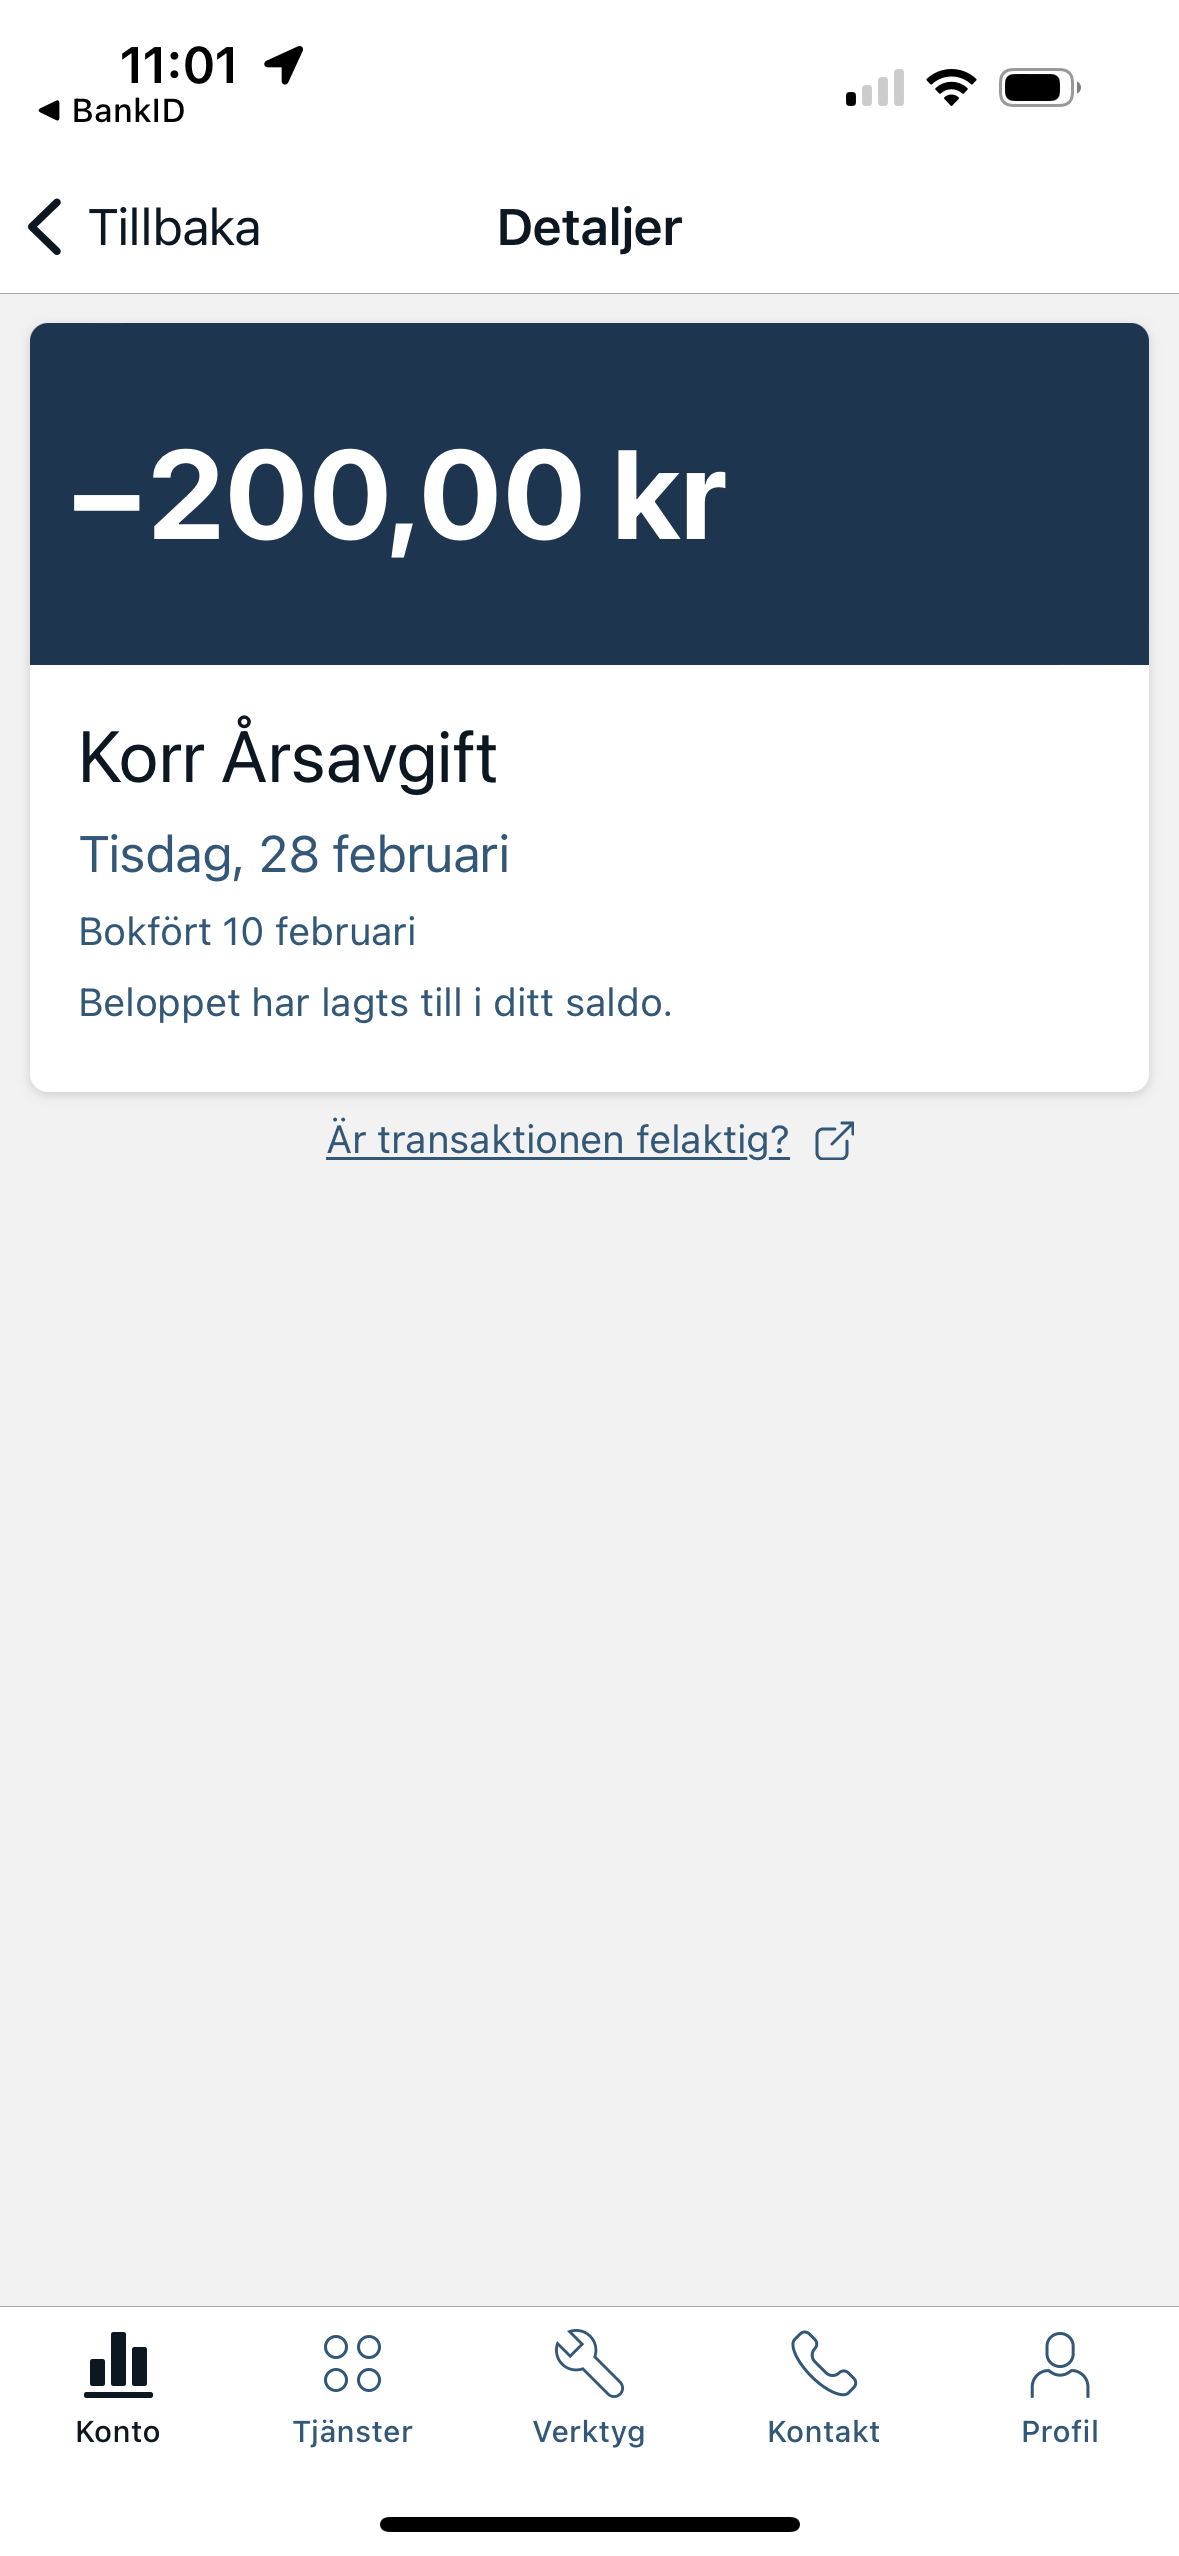Tap the back chevron arrow
1179x2556 pixels.
(45, 227)
